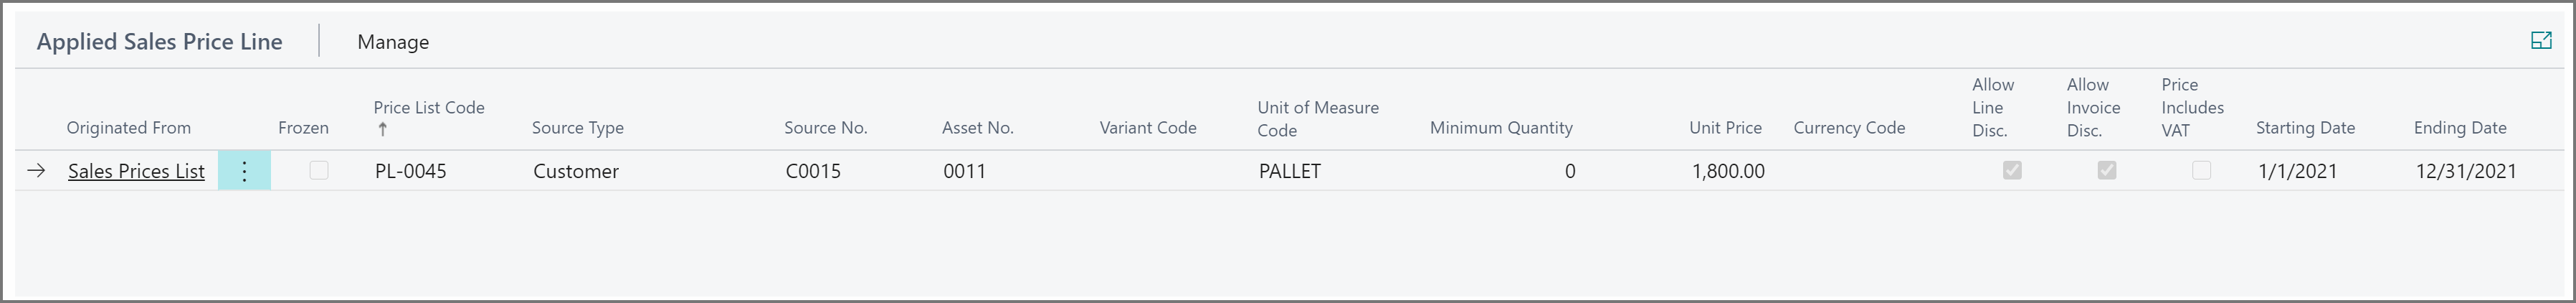Image resolution: width=2576 pixels, height=303 pixels.
Task: Click the row selection arrow indicator
Action: (x=36, y=171)
